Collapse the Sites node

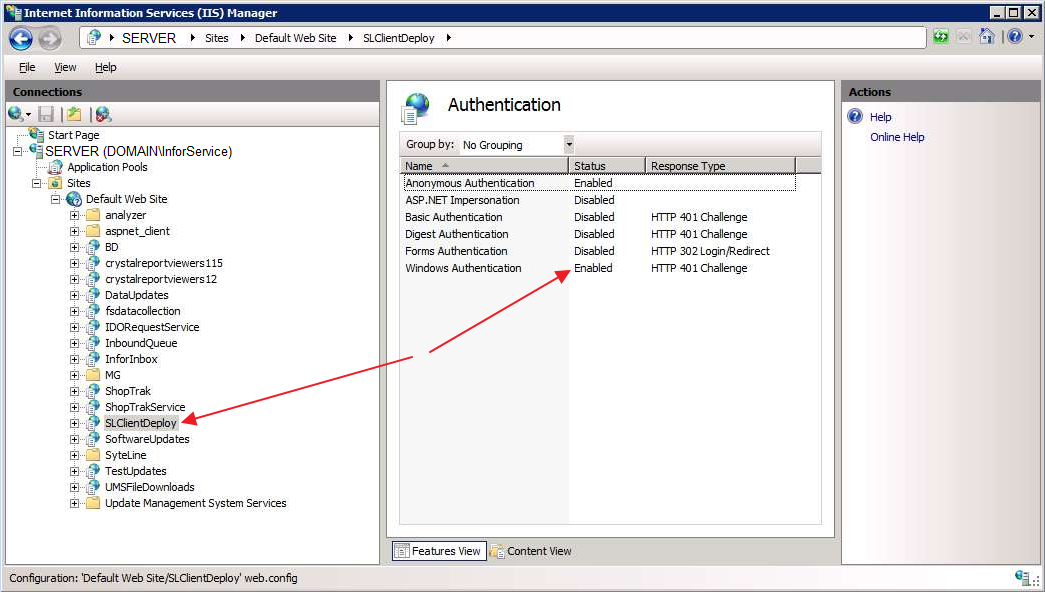pyautogui.click(x=37, y=183)
